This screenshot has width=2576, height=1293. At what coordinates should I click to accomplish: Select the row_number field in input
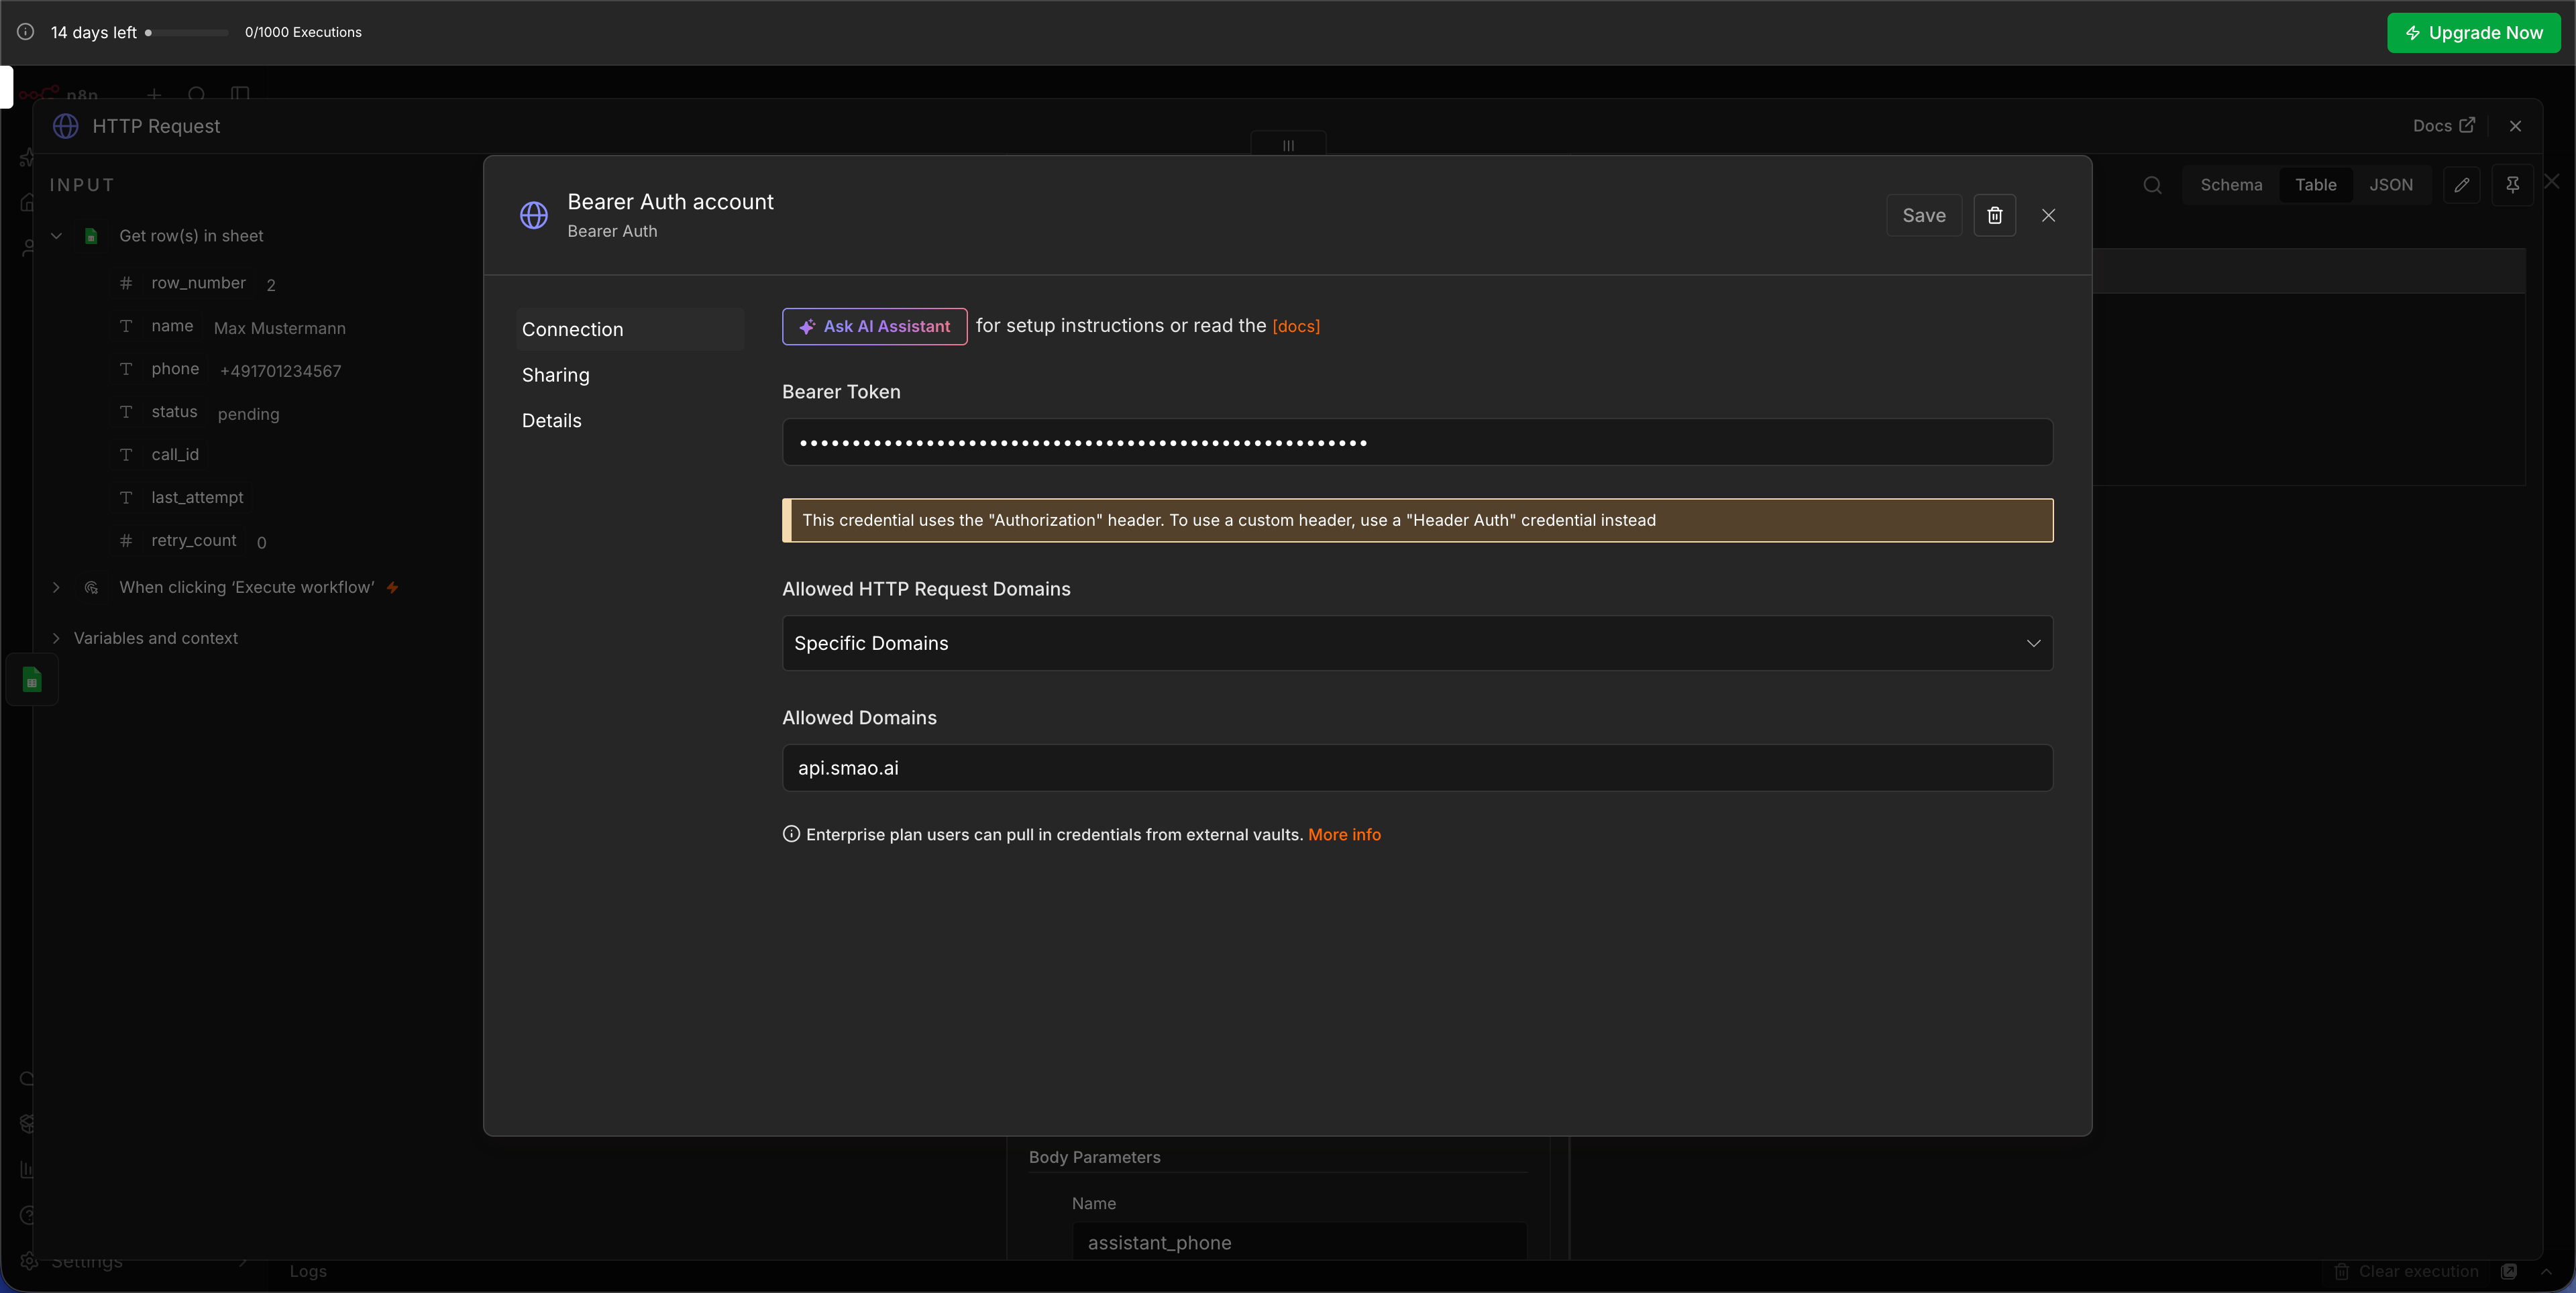[198, 283]
